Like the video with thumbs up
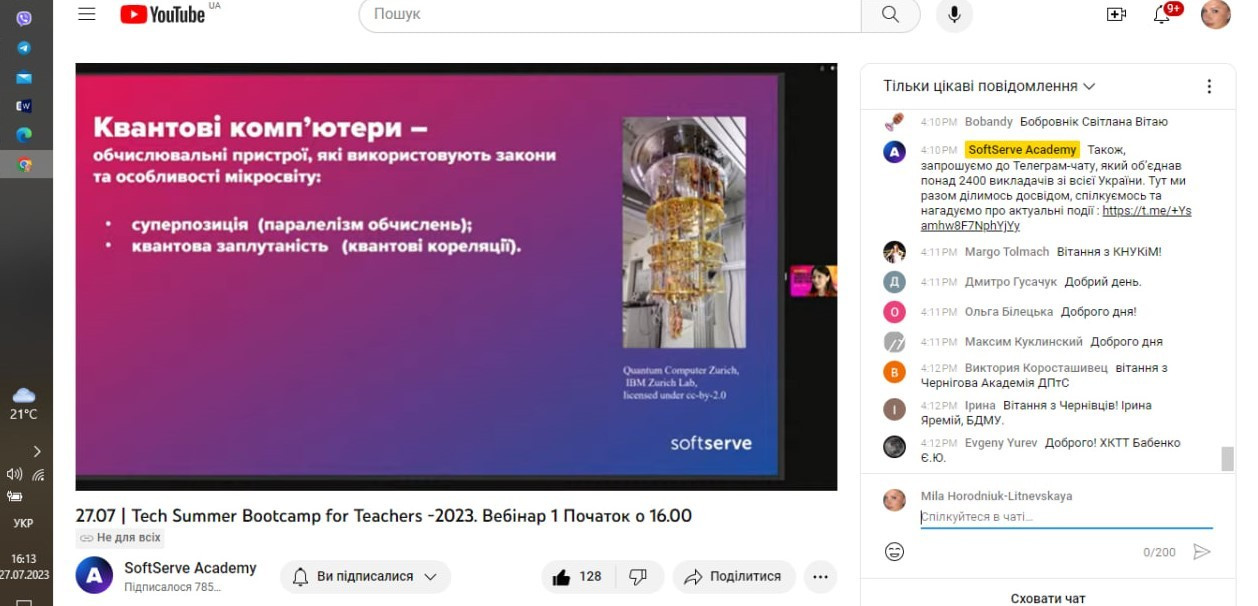 coord(577,577)
